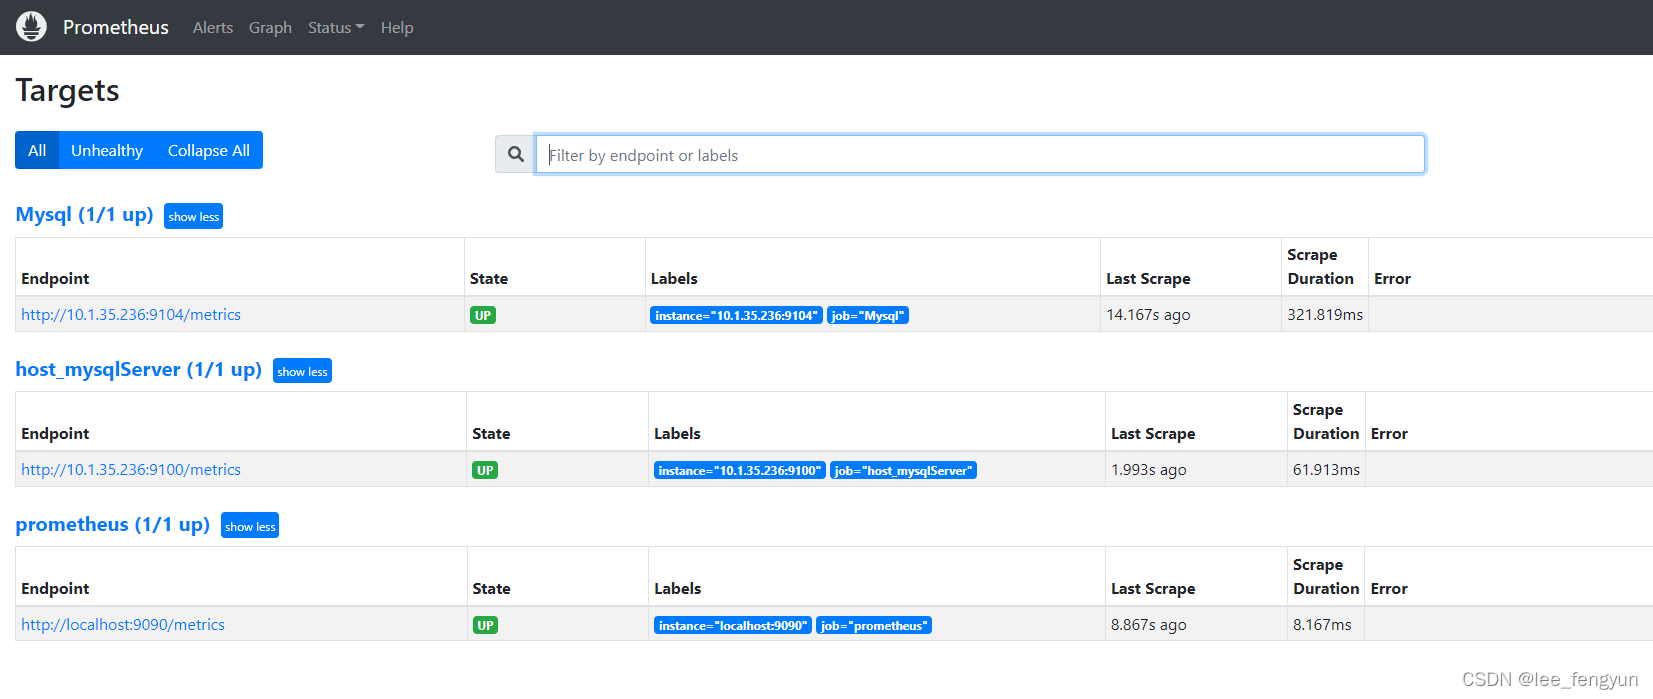The width and height of the screenshot is (1653, 699).
Task: Focus the filter by endpoint or labels field
Action: pos(980,154)
